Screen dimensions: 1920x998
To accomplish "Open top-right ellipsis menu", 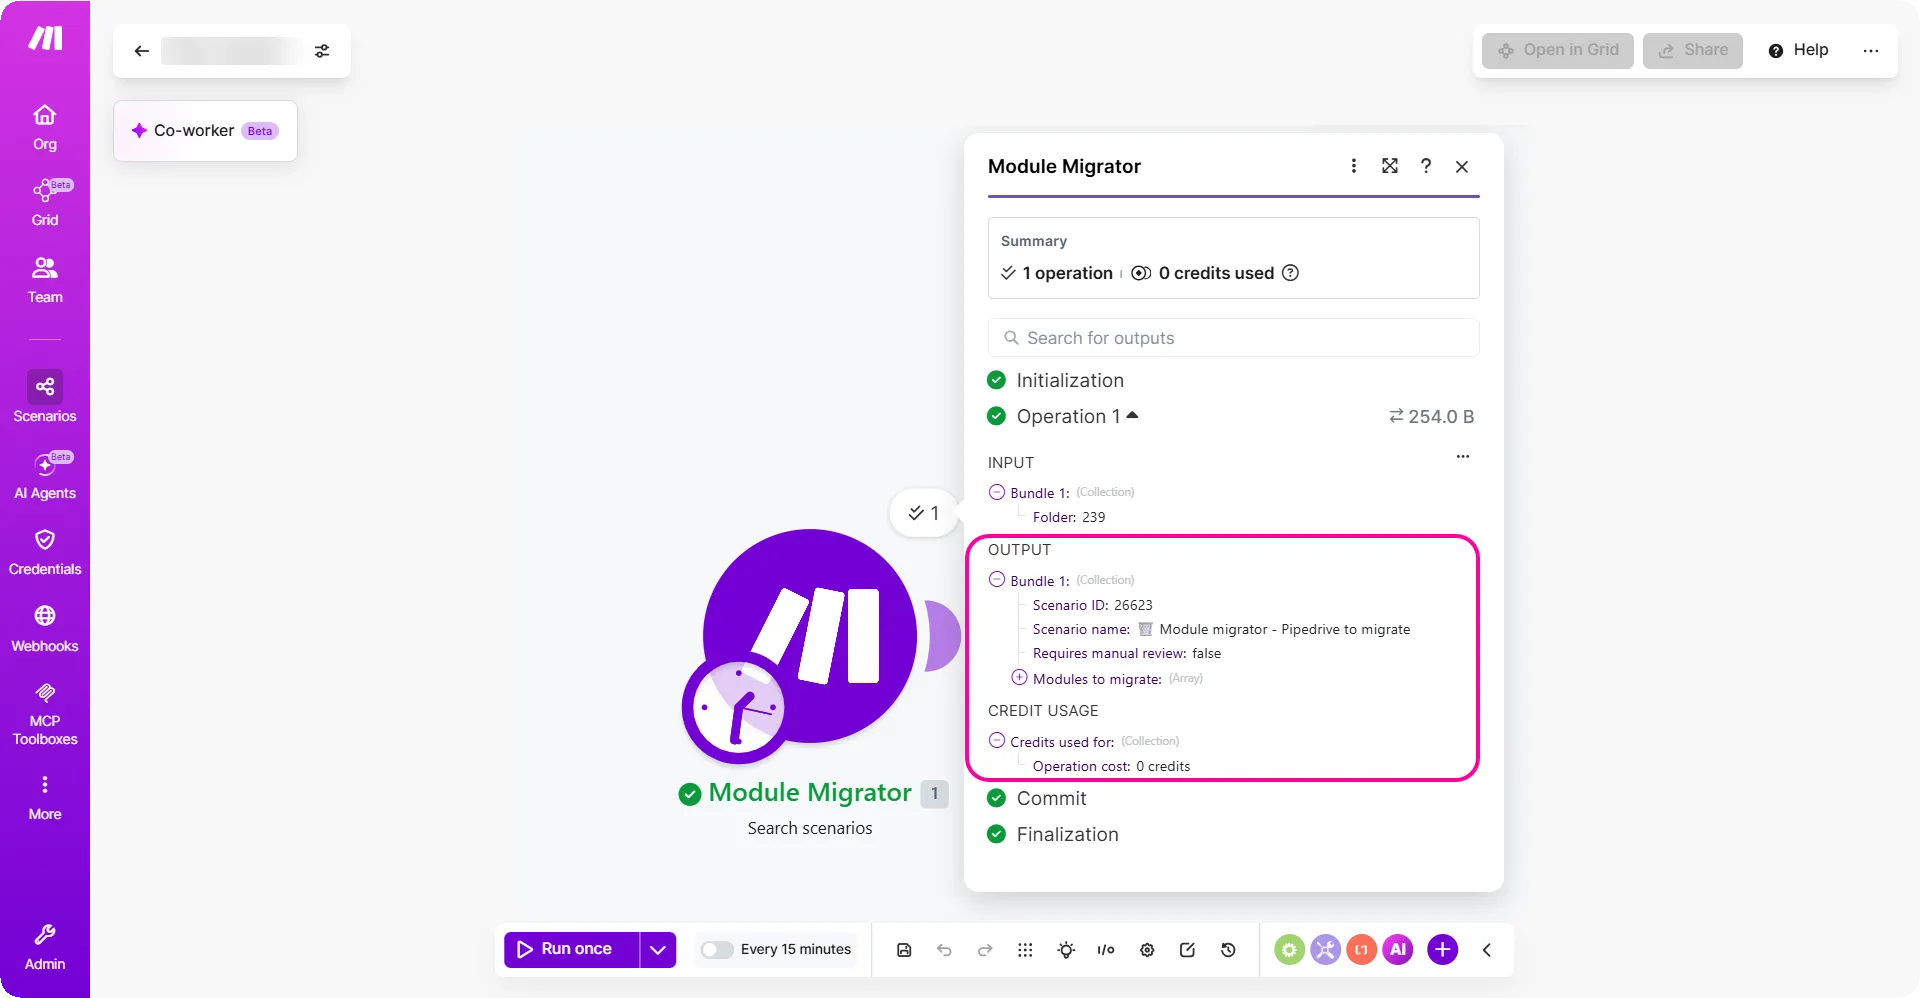I will (1871, 50).
